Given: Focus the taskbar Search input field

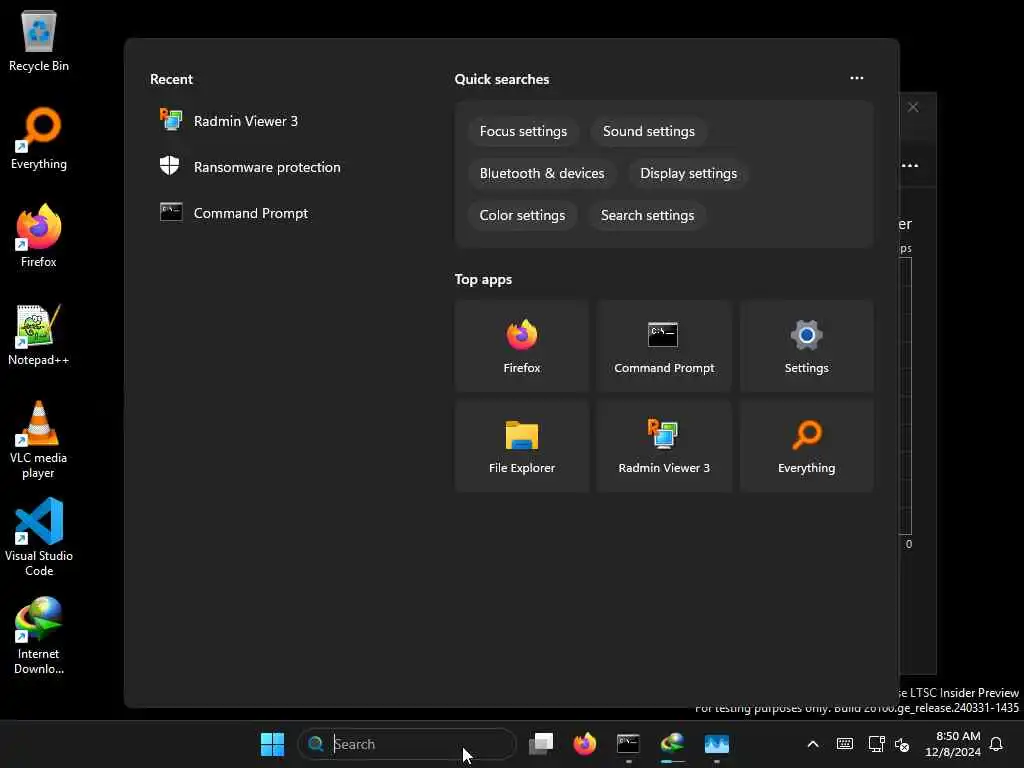Looking at the screenshot, I should [x=407, y=744].
